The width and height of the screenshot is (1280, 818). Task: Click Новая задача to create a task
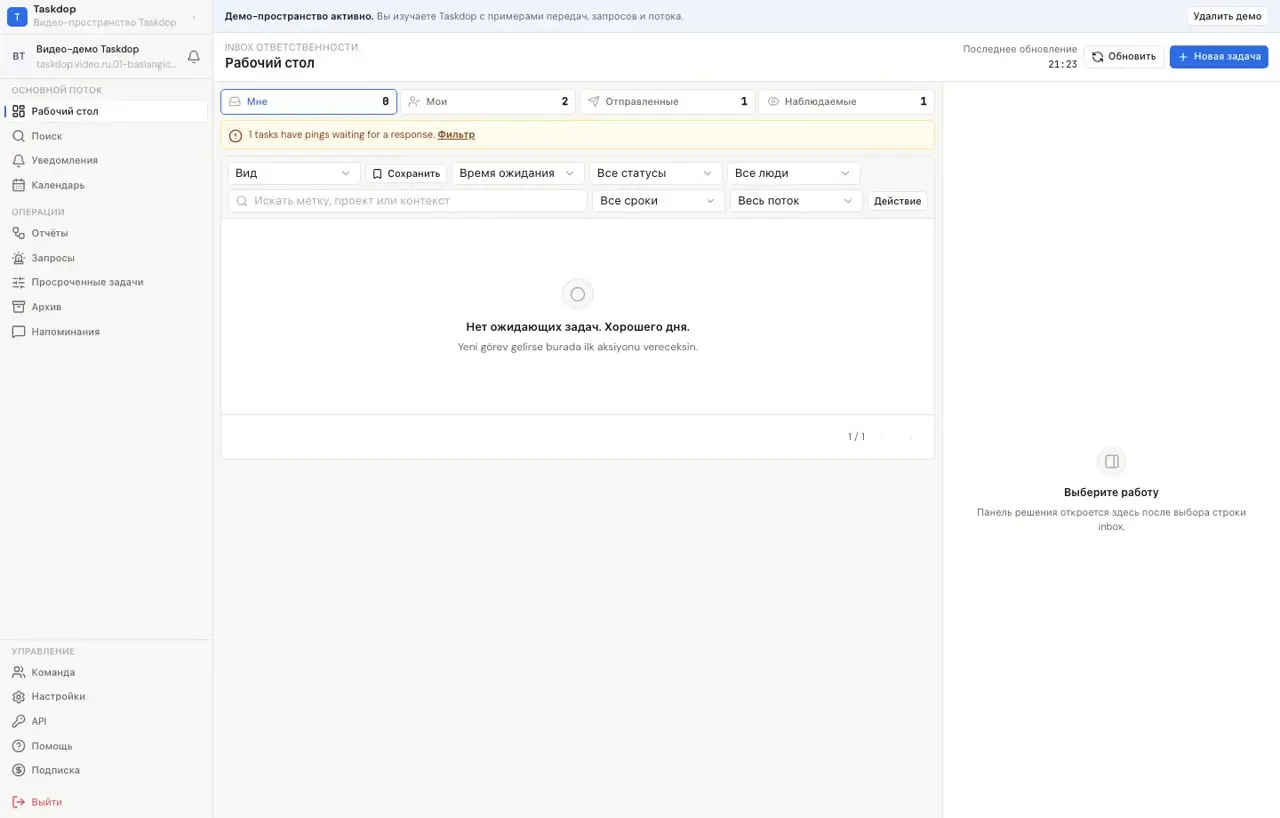1219,57
